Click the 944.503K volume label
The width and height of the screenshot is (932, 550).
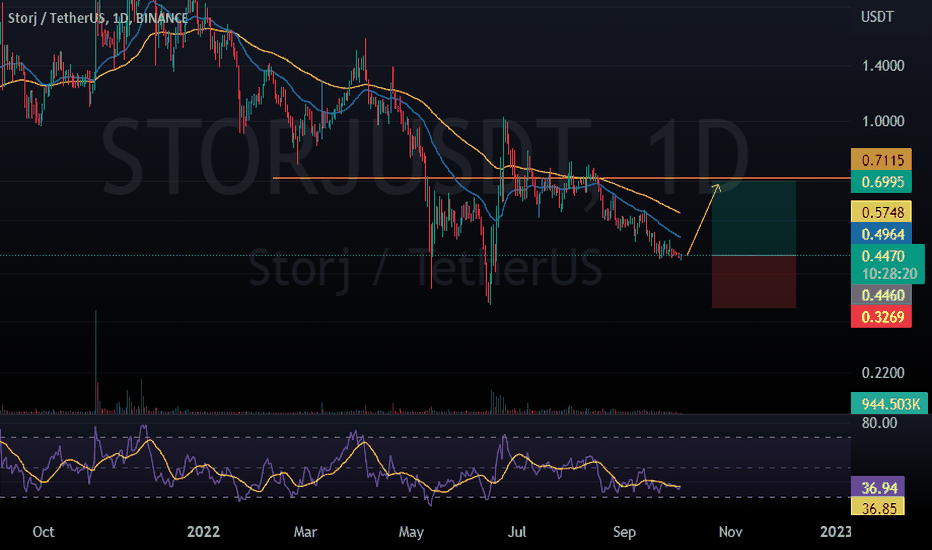pyautogui.click(x=889, y=404)
